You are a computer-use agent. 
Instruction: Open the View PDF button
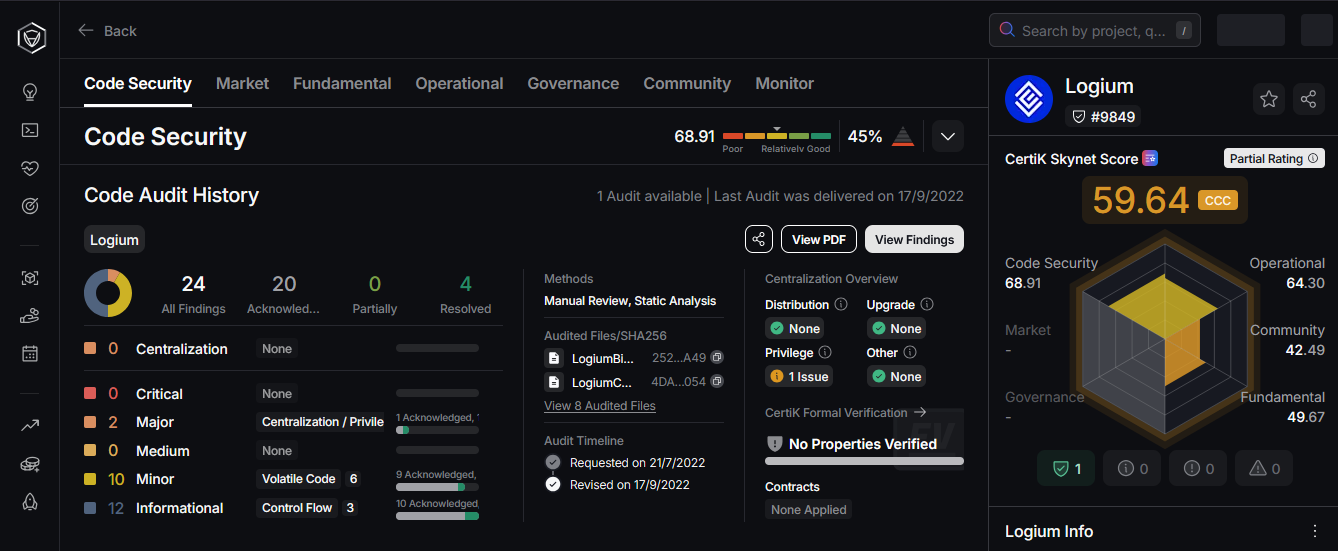tap(819, 239)
